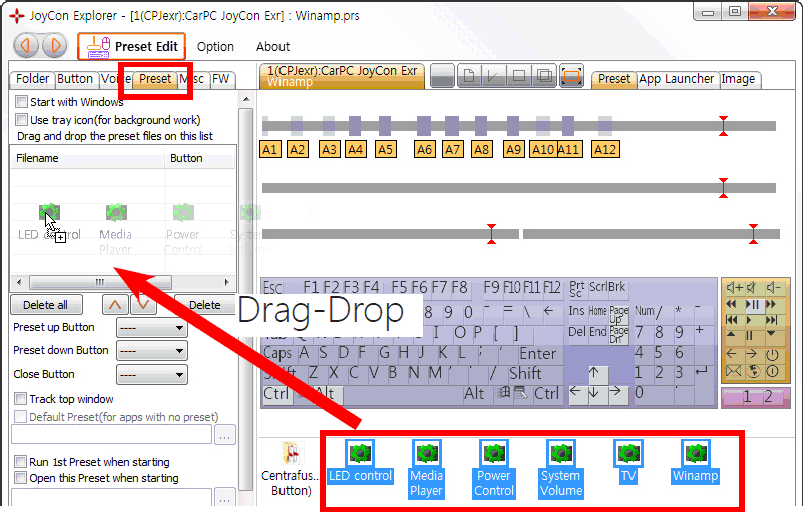Click the pink panel button labeled 1
Screen dimensions: 803x512
tap(747, 397)
